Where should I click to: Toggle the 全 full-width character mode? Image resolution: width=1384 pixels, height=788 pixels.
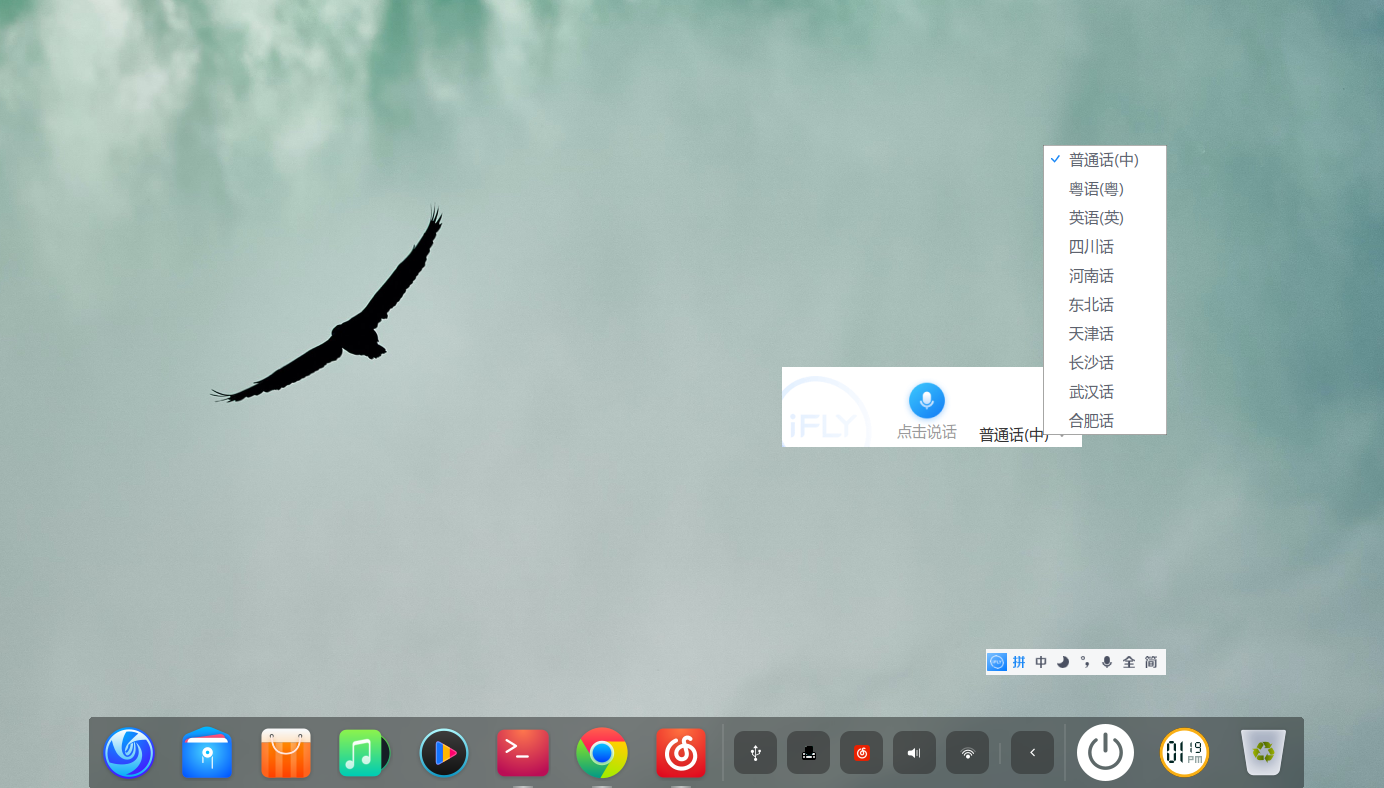1129,662
